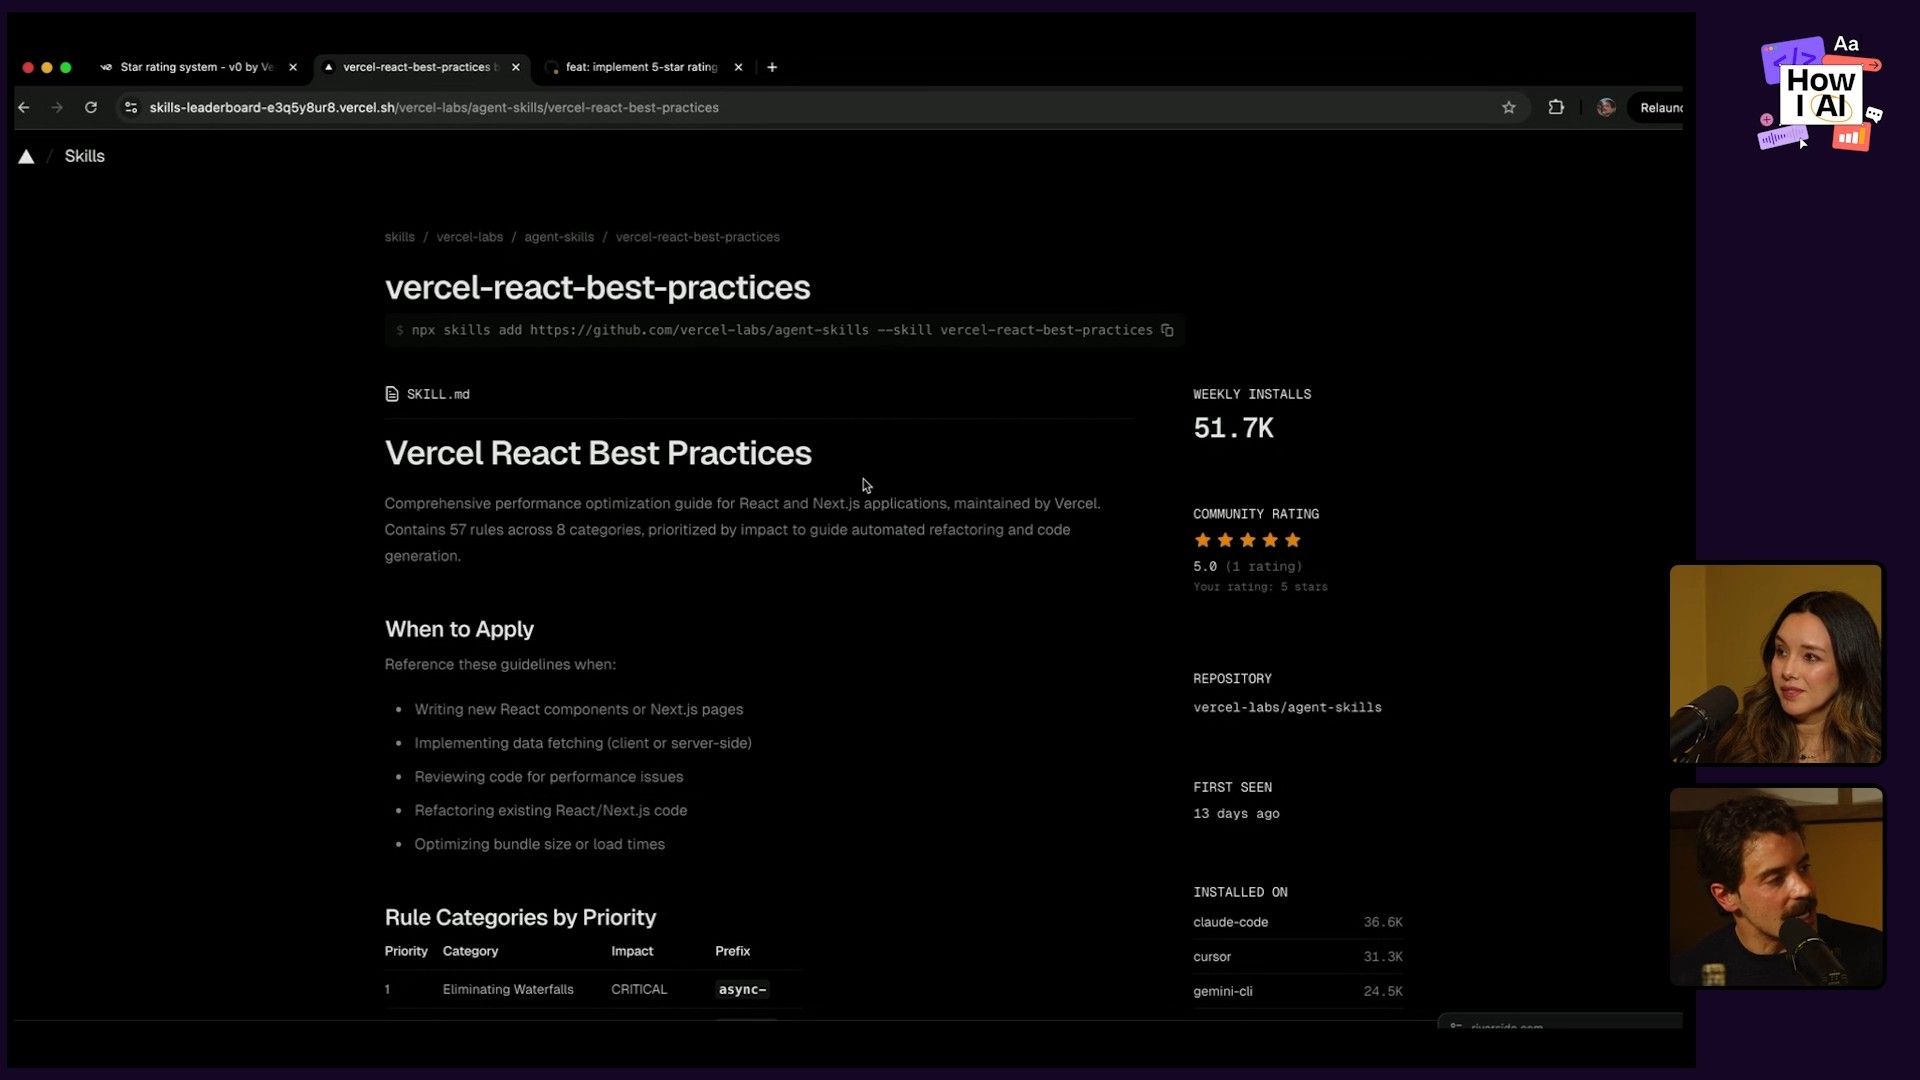Viewport: 1920px width, 1080px height.
Task: Rate the skill three stars
Action: (1247, 540)
